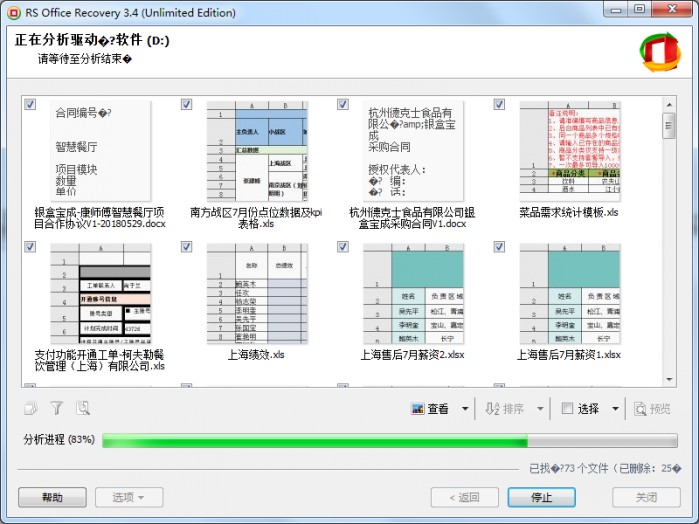Click the scrollbar down arrow

pos(669,380)
